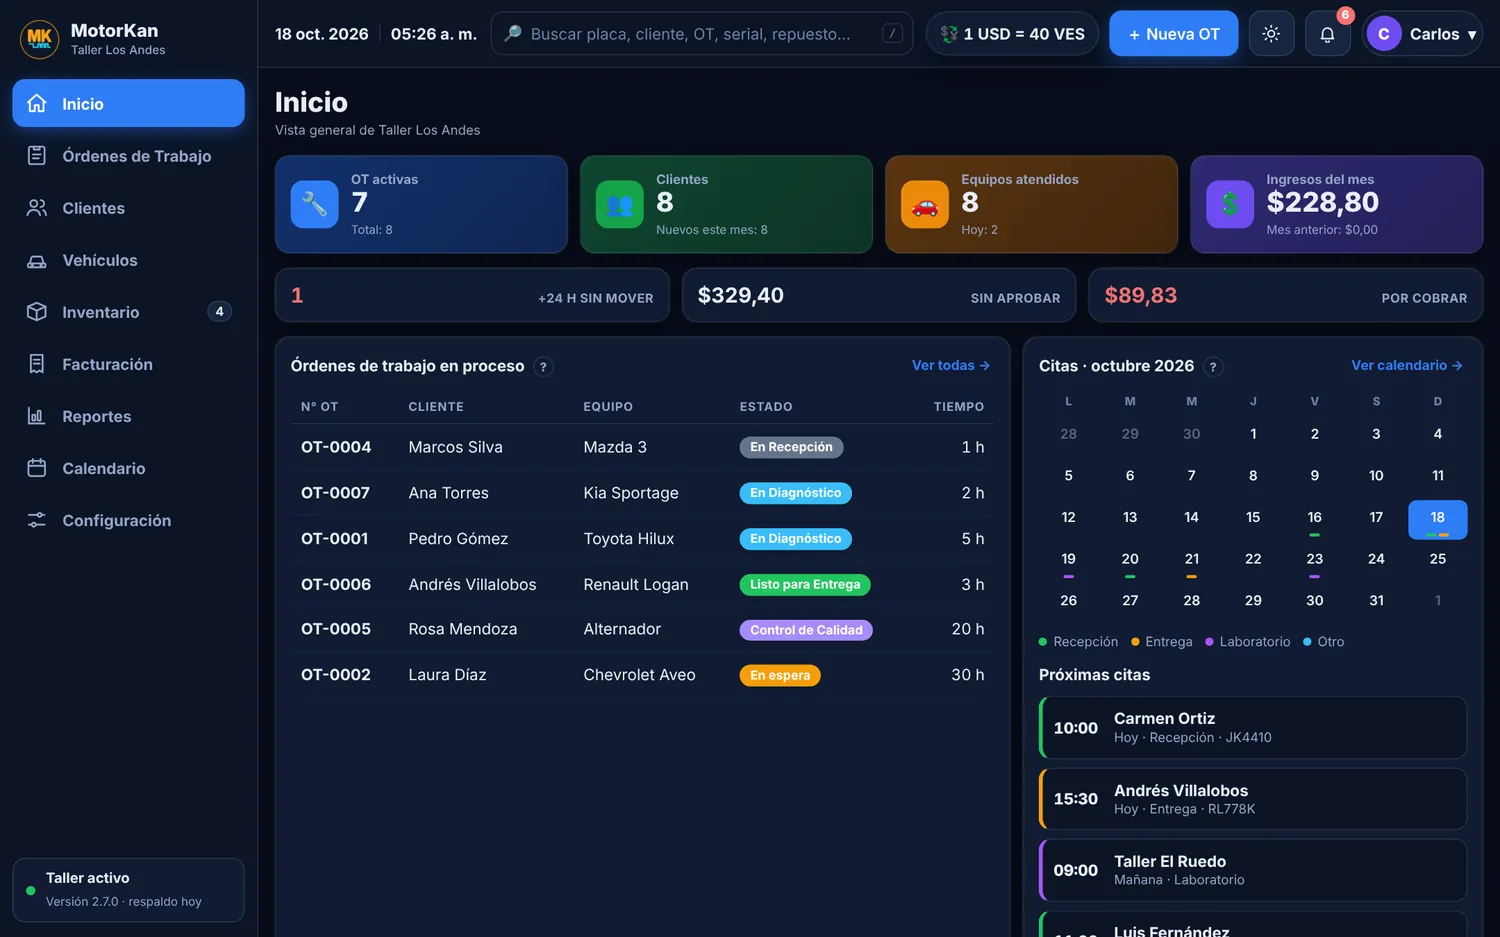The image size is (1500, 937).
Task: Create a new order with Nueva OT
Action: (x=1173, y=34)
